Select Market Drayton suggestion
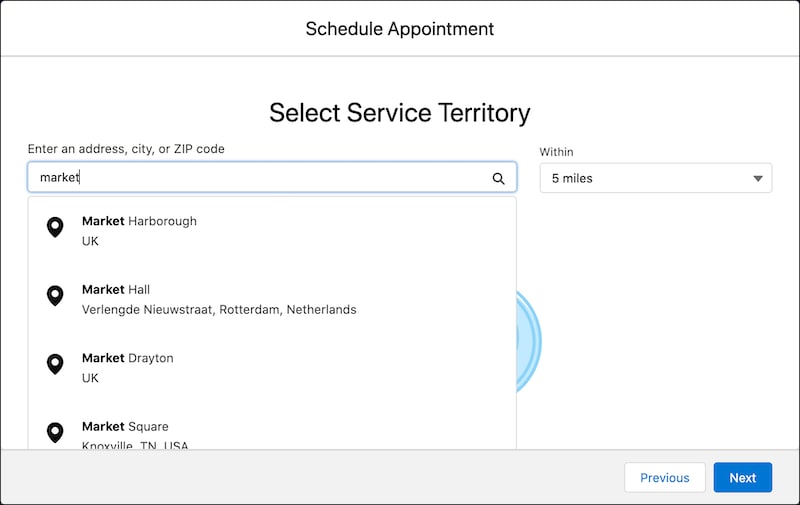 pos(272,368)
